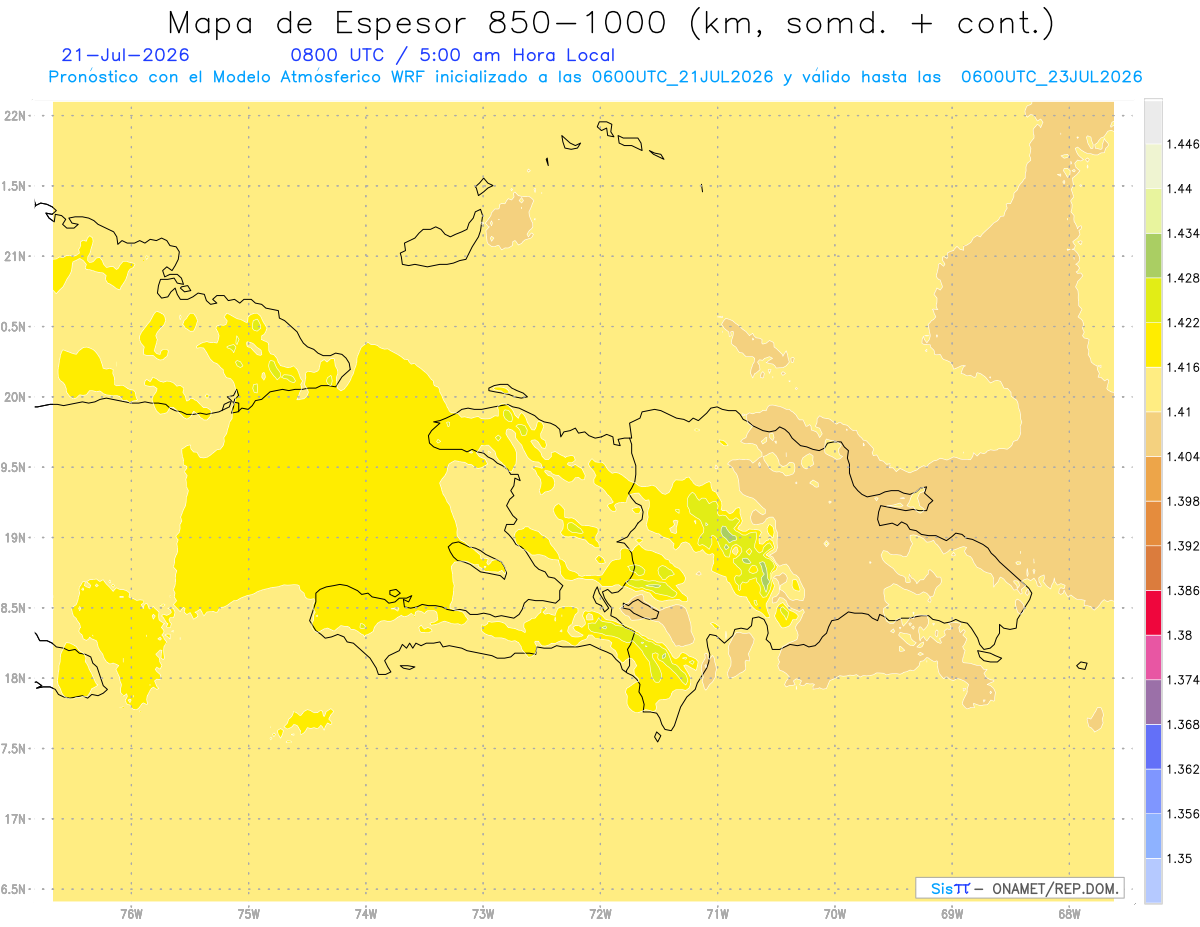
Task: Select the date label '21-Jul-2026'
Action: (x=125, y=55)
